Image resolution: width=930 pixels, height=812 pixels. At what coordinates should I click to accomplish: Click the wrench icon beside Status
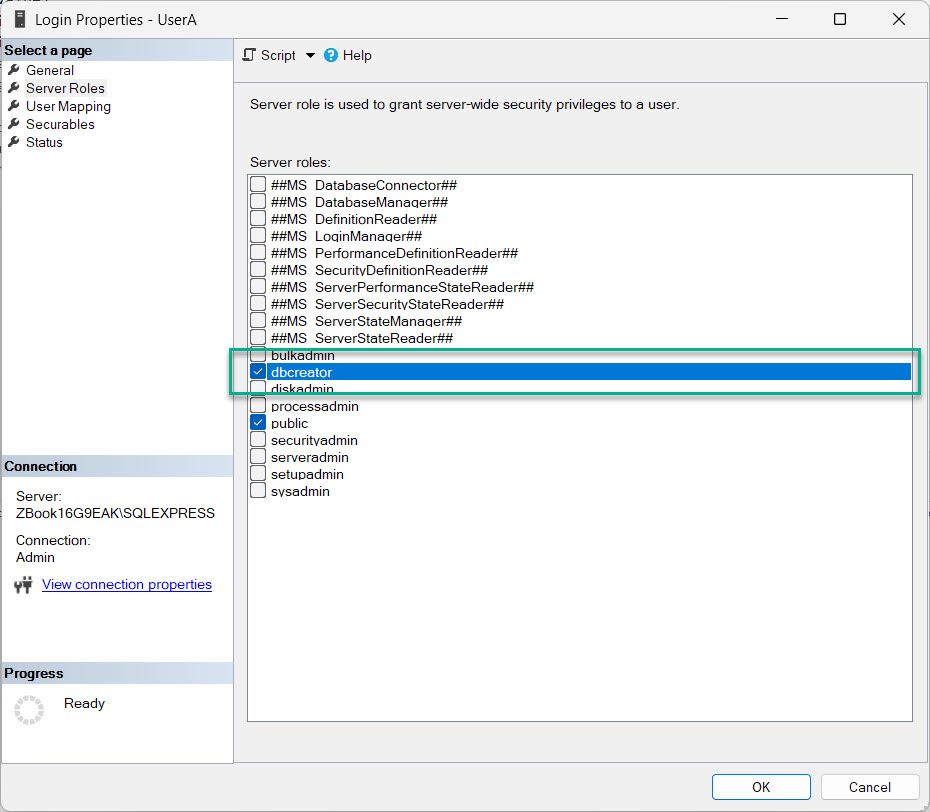click(x=14, y=142)
